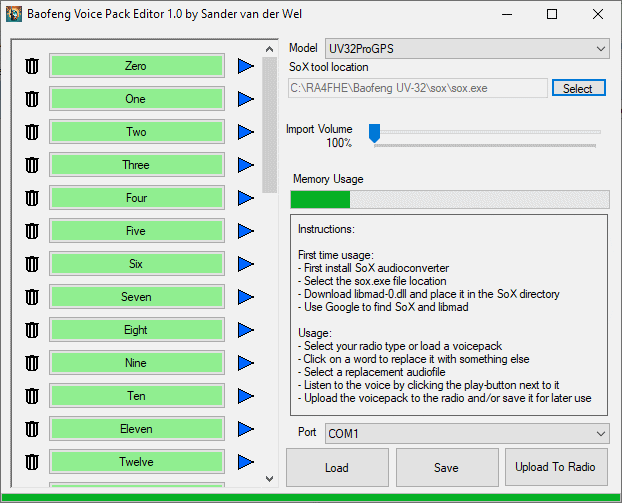Play the Ten voice sample
The image size is (622, 503).
[246, 395]
